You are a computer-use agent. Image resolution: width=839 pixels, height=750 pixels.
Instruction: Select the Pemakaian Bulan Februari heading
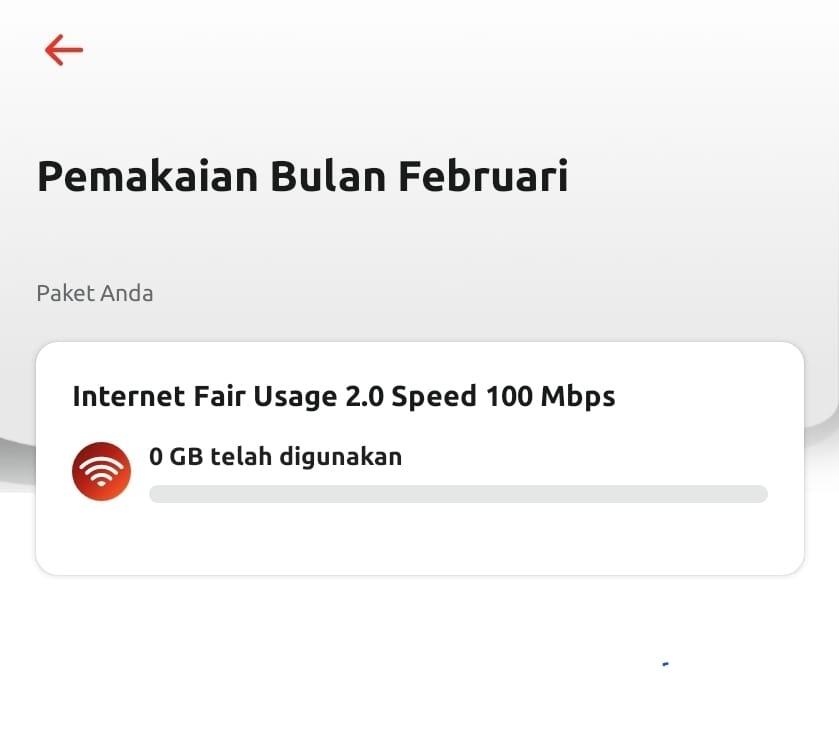point(303,175)
